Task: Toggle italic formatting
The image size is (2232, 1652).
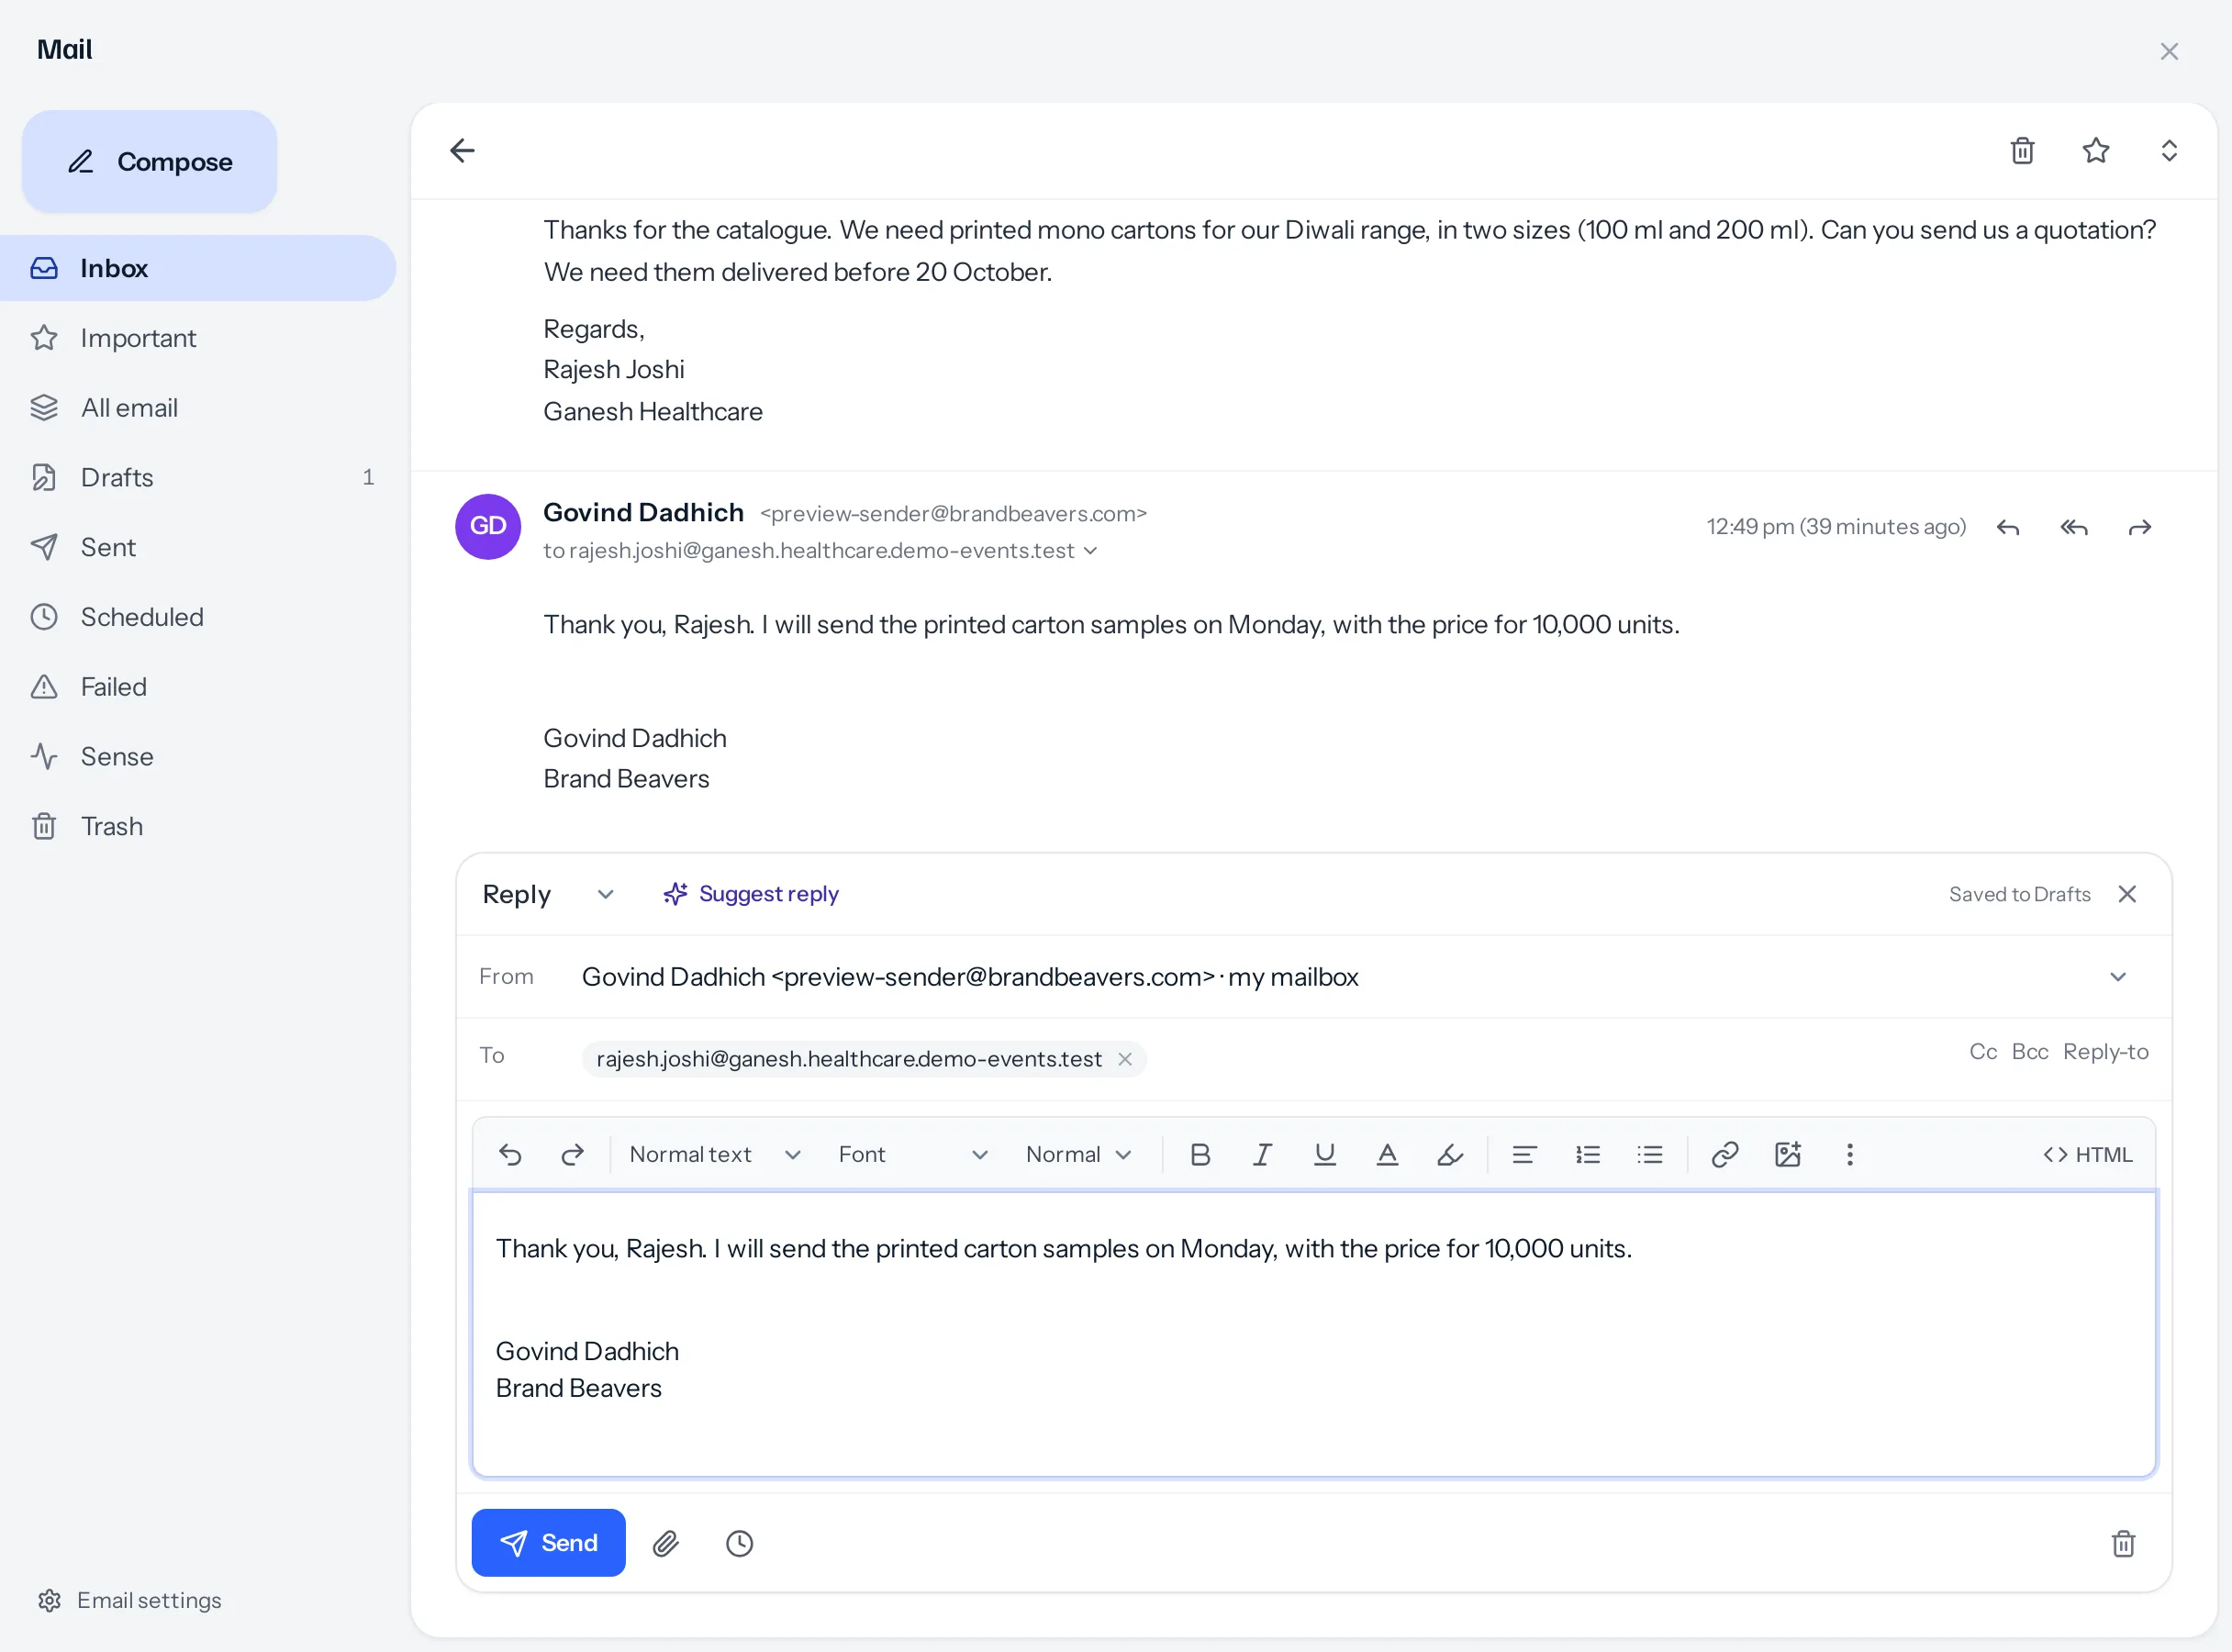Action: [x=1262, y=1155]
